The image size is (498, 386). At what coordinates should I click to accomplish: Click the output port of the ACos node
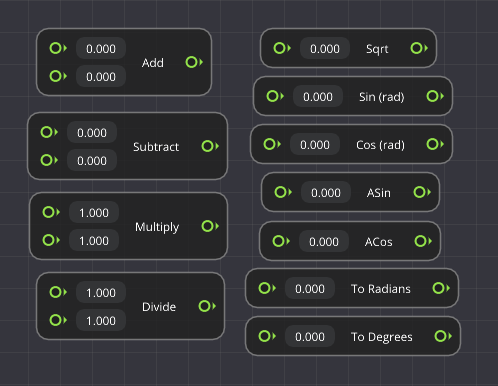tap(423, 241)
